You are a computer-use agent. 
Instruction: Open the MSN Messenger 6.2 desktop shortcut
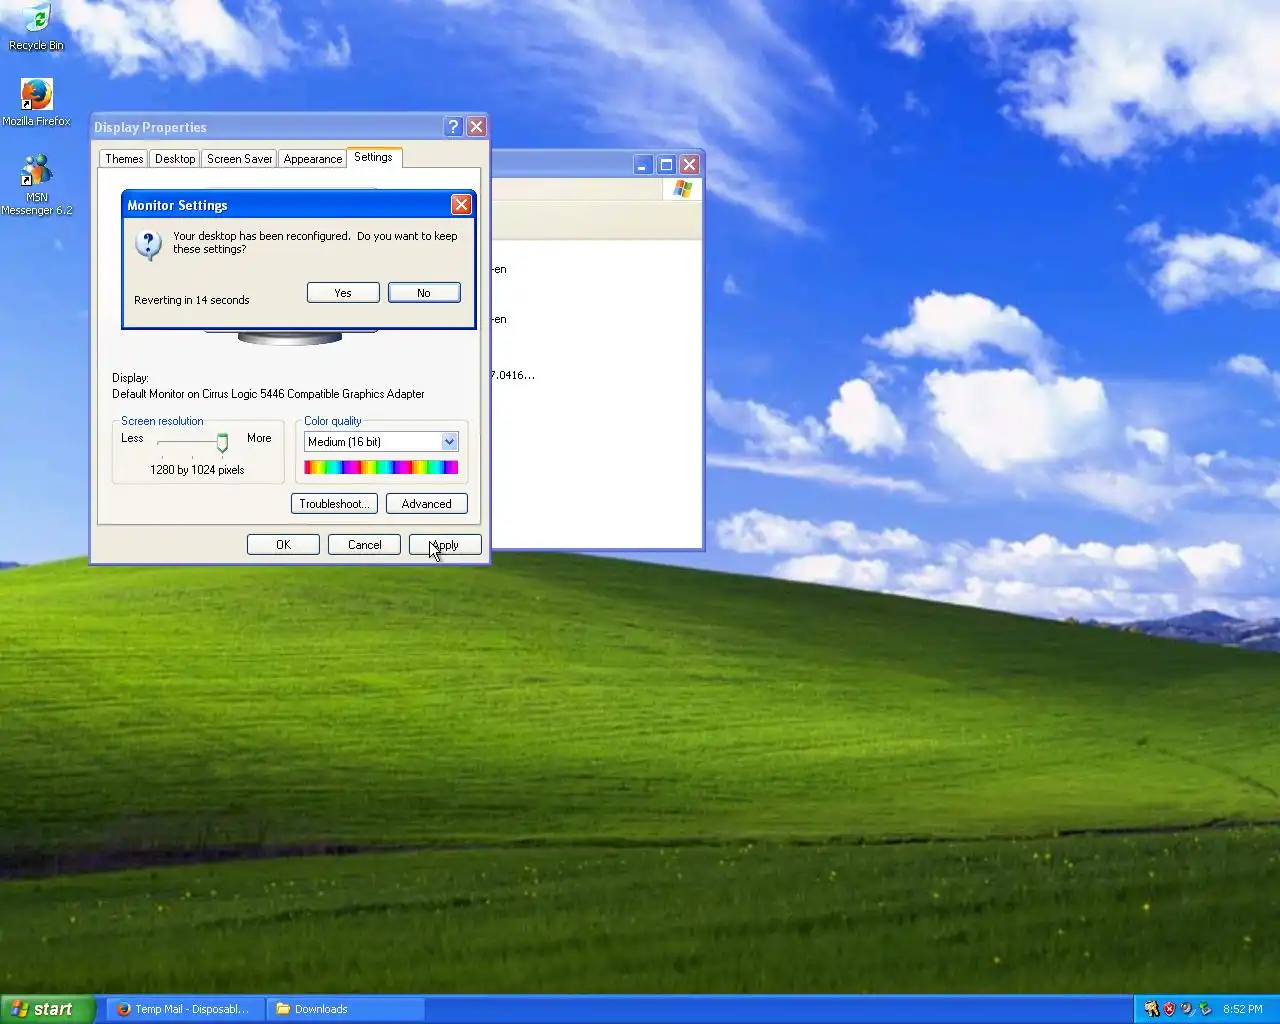pos(36,185)
